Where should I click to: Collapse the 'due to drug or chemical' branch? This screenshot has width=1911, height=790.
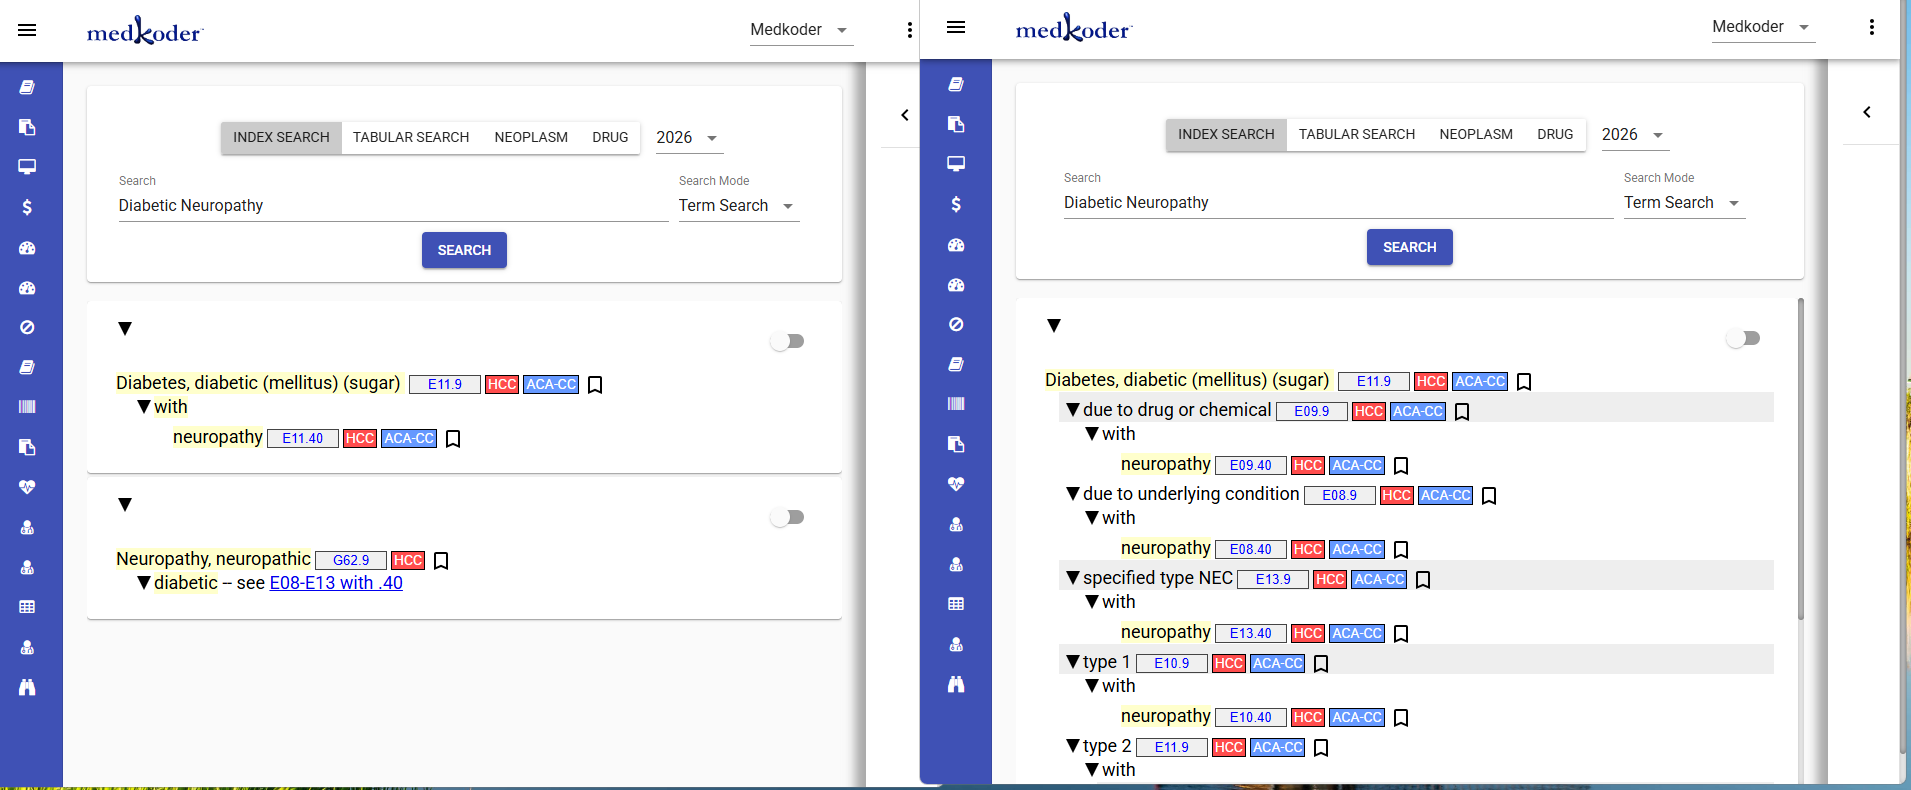click(x=1073, y=410)
